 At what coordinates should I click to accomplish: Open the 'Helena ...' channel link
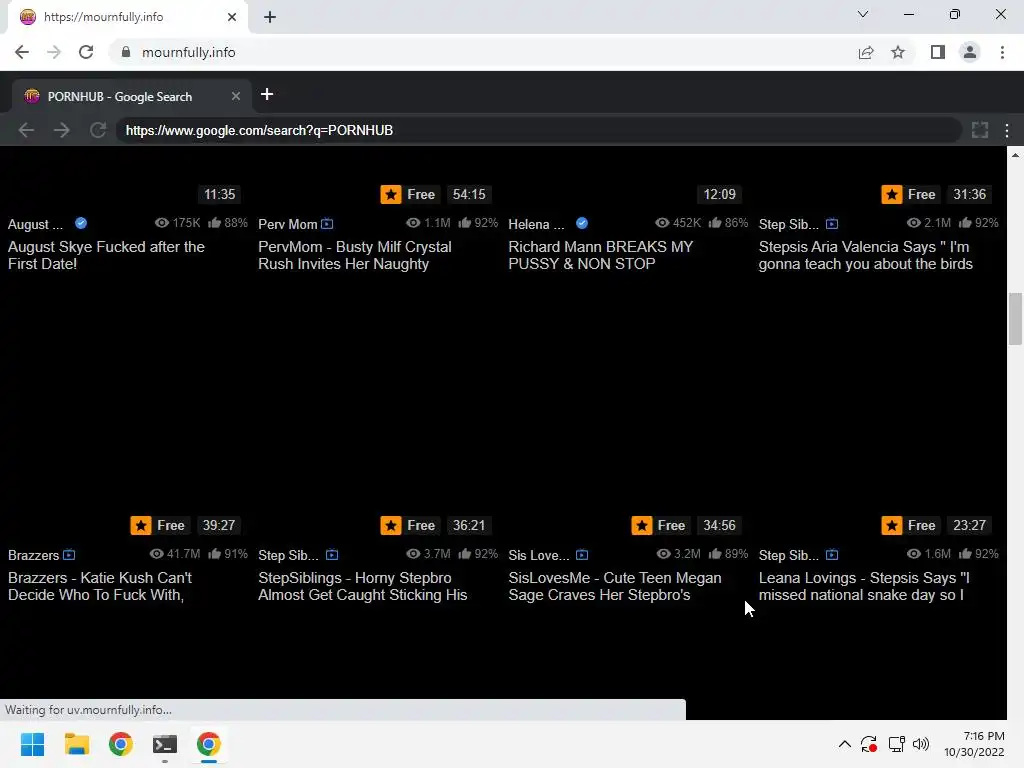tap(536, 225)
